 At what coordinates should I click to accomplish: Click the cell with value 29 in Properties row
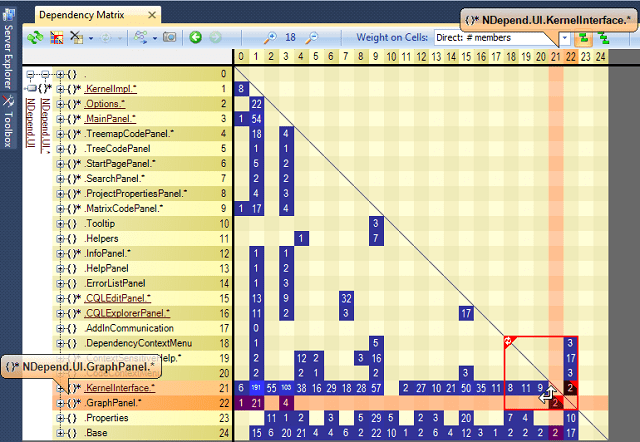(x=376, y=418)
